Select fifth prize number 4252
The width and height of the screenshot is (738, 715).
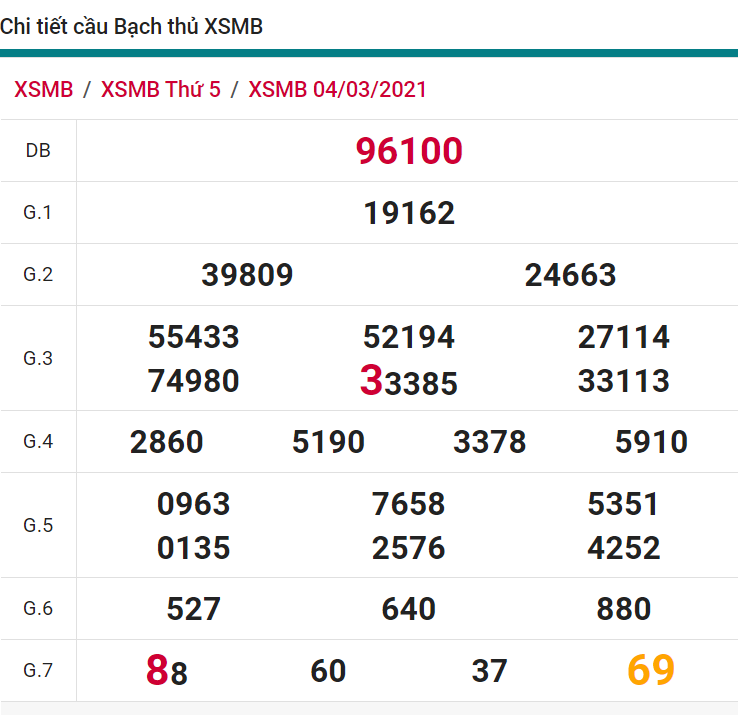point(623,548)
